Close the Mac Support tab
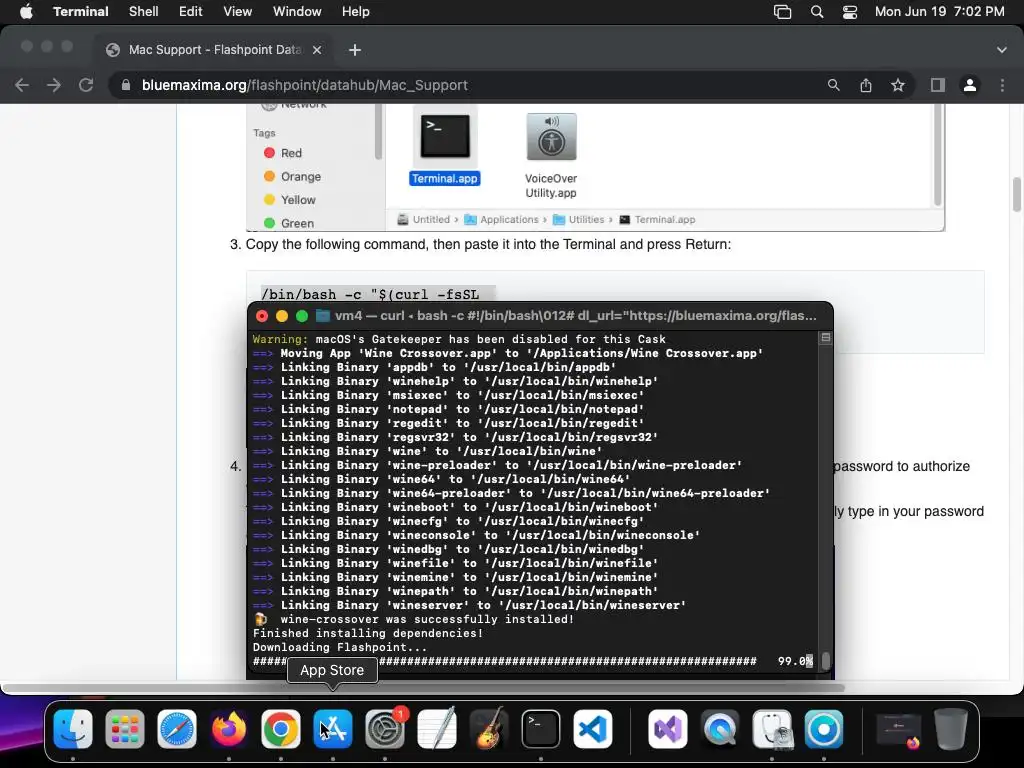The width and height of the screenshot is (1024, 768). pos(317,50)
